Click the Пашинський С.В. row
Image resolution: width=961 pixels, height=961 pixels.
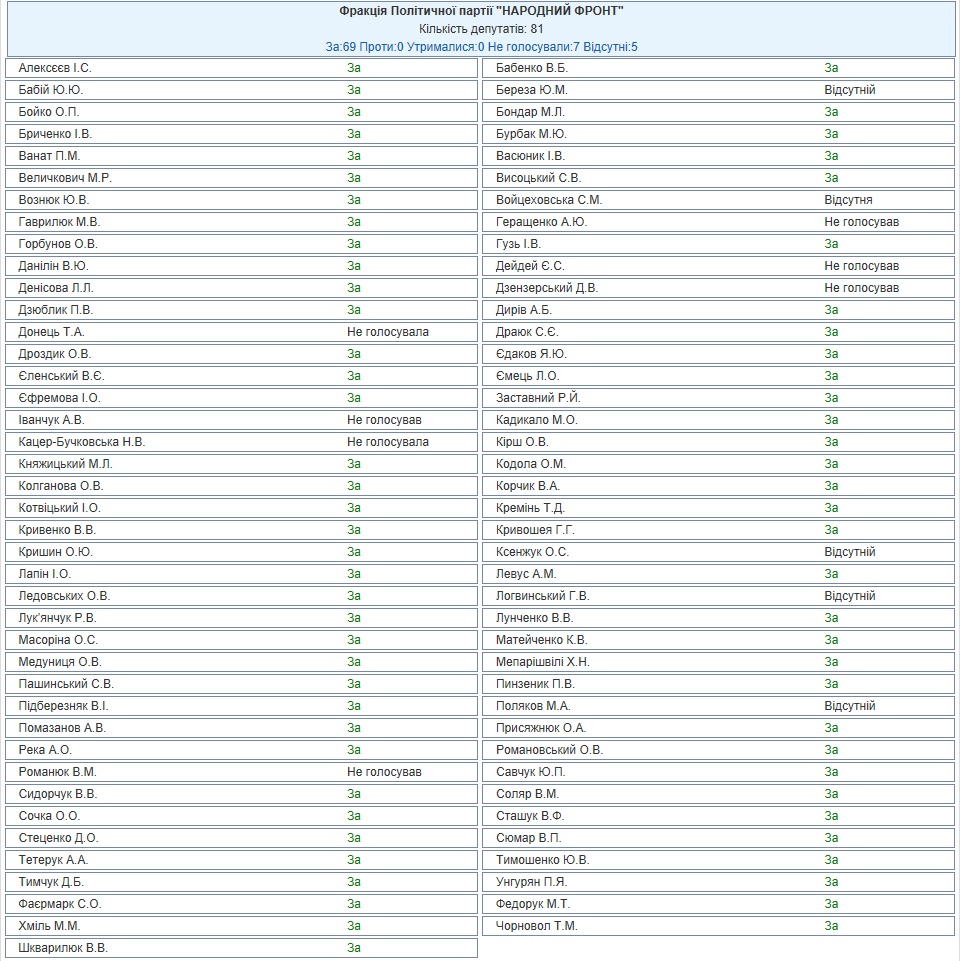point(241,684)
